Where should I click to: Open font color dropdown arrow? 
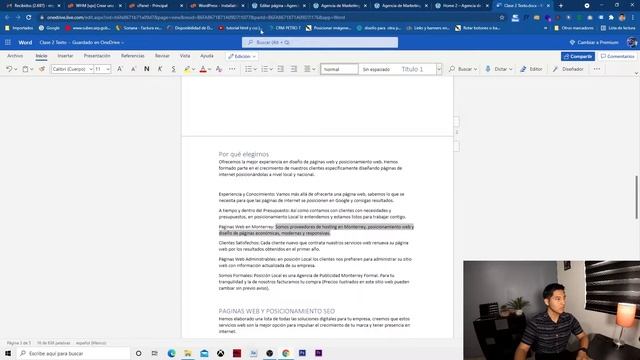(209, 69)
